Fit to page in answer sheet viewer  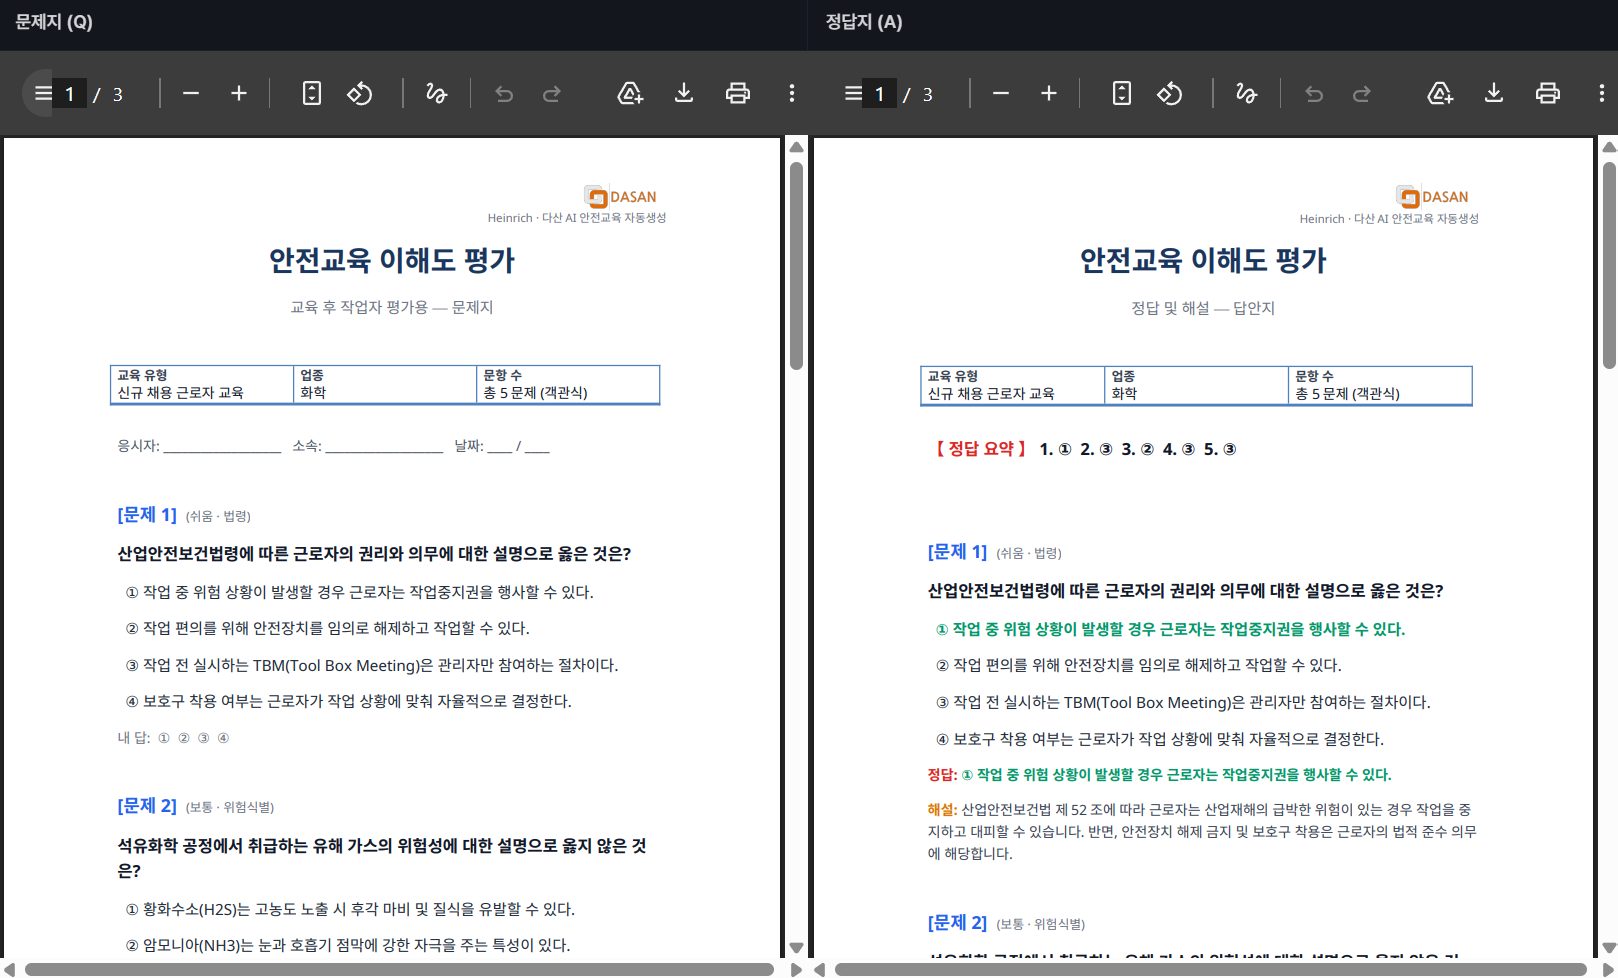tap(1122, 94)
